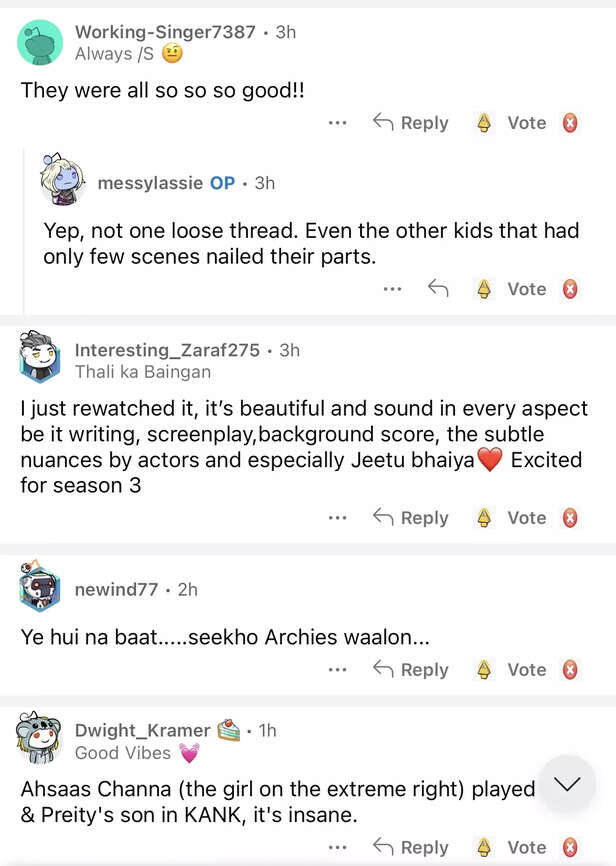The width and height of the screenshot is (616, 866).
Task: Upvote Working-Singer7387's comment
Action: [485, 123]
